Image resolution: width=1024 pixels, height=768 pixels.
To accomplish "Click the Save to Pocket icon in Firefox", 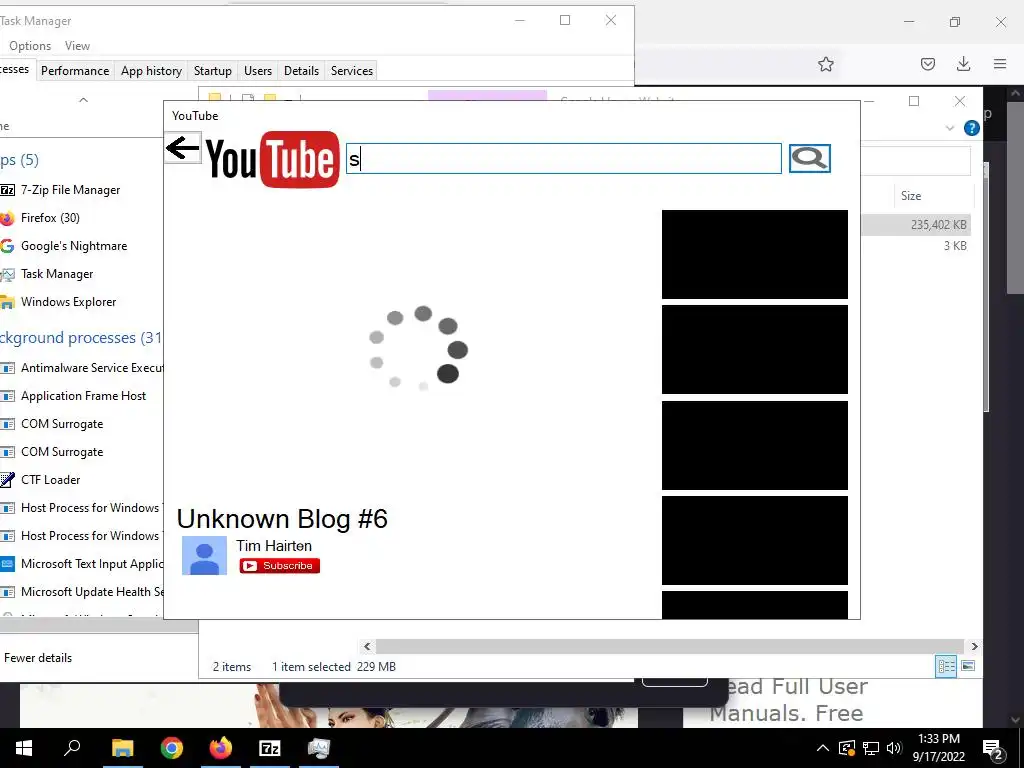I will click(x=927, y=64).
